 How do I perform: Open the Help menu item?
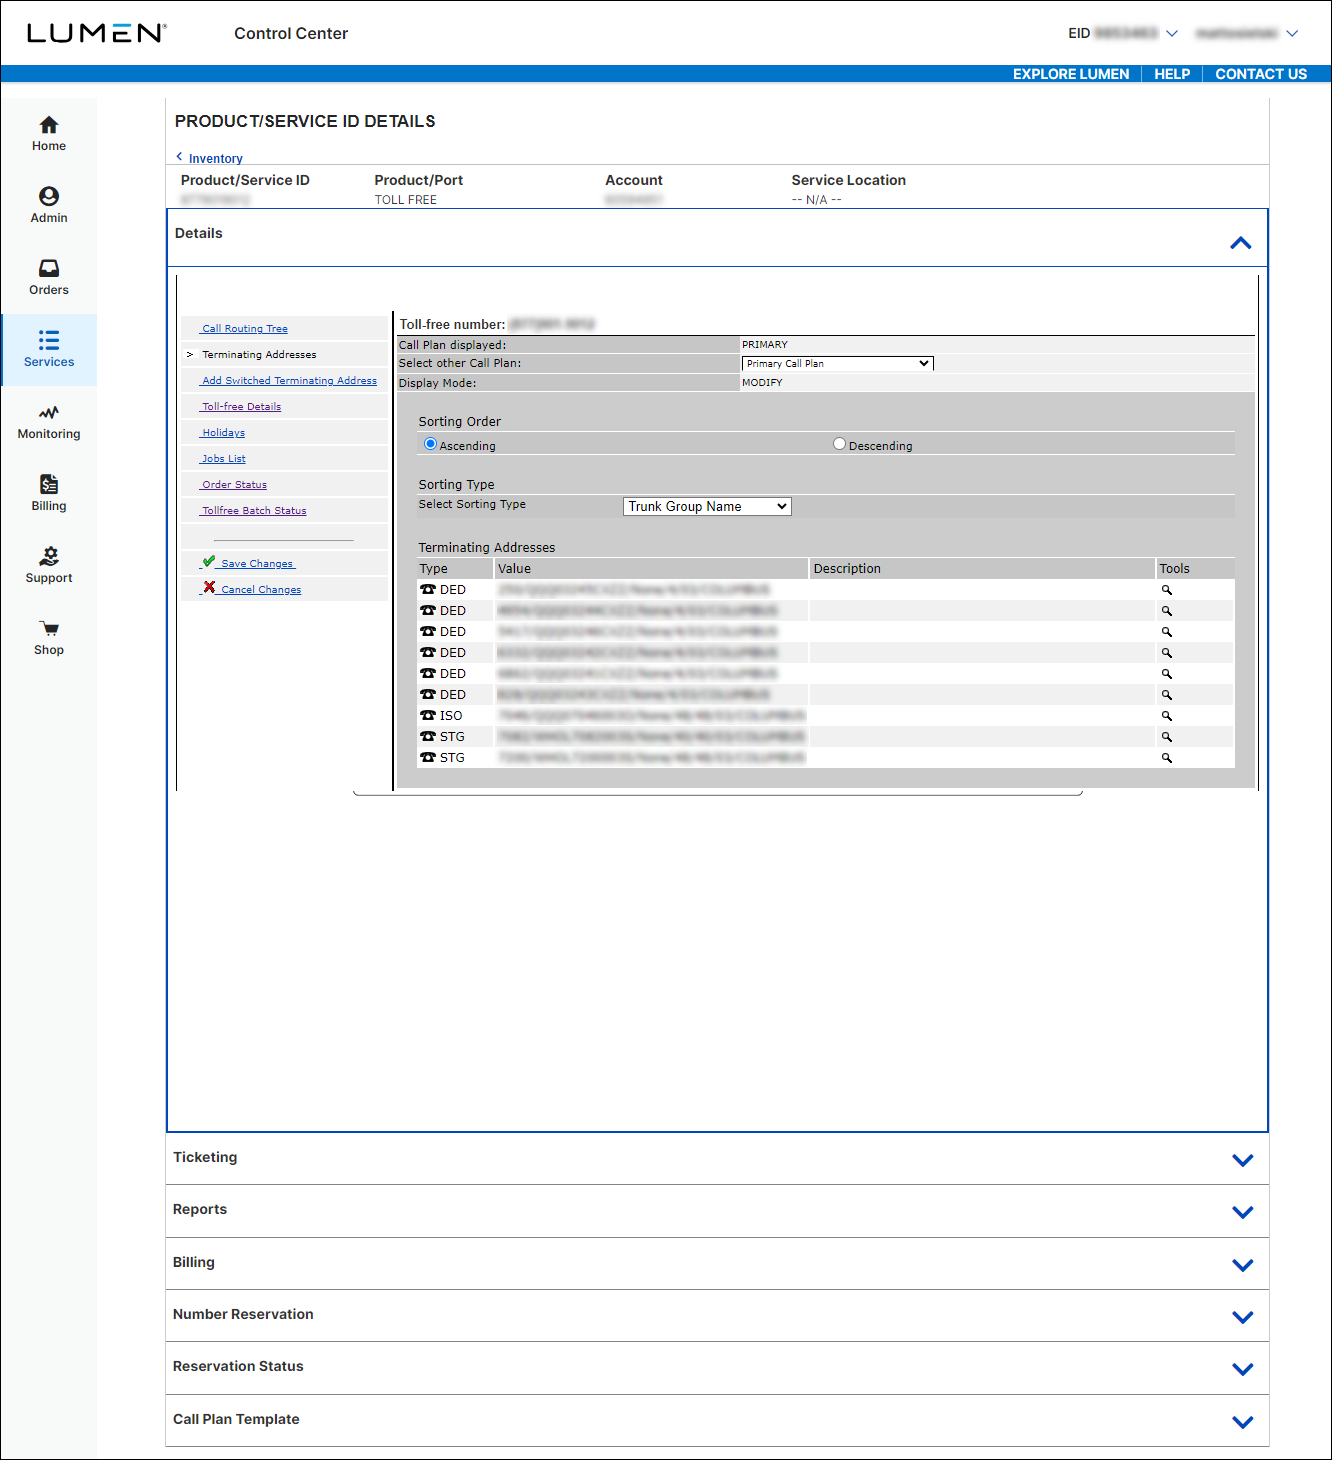1172,74
